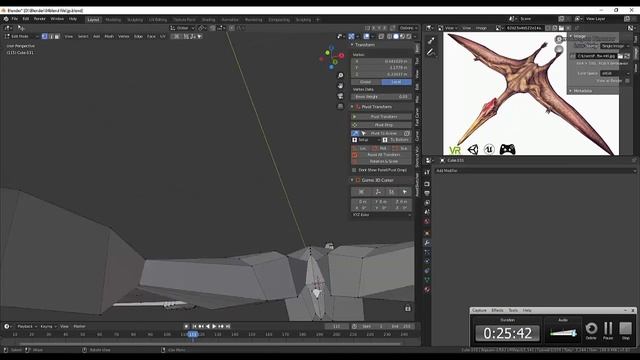
Task: Click the current frame number field in timeline
Action: point(336,326)
